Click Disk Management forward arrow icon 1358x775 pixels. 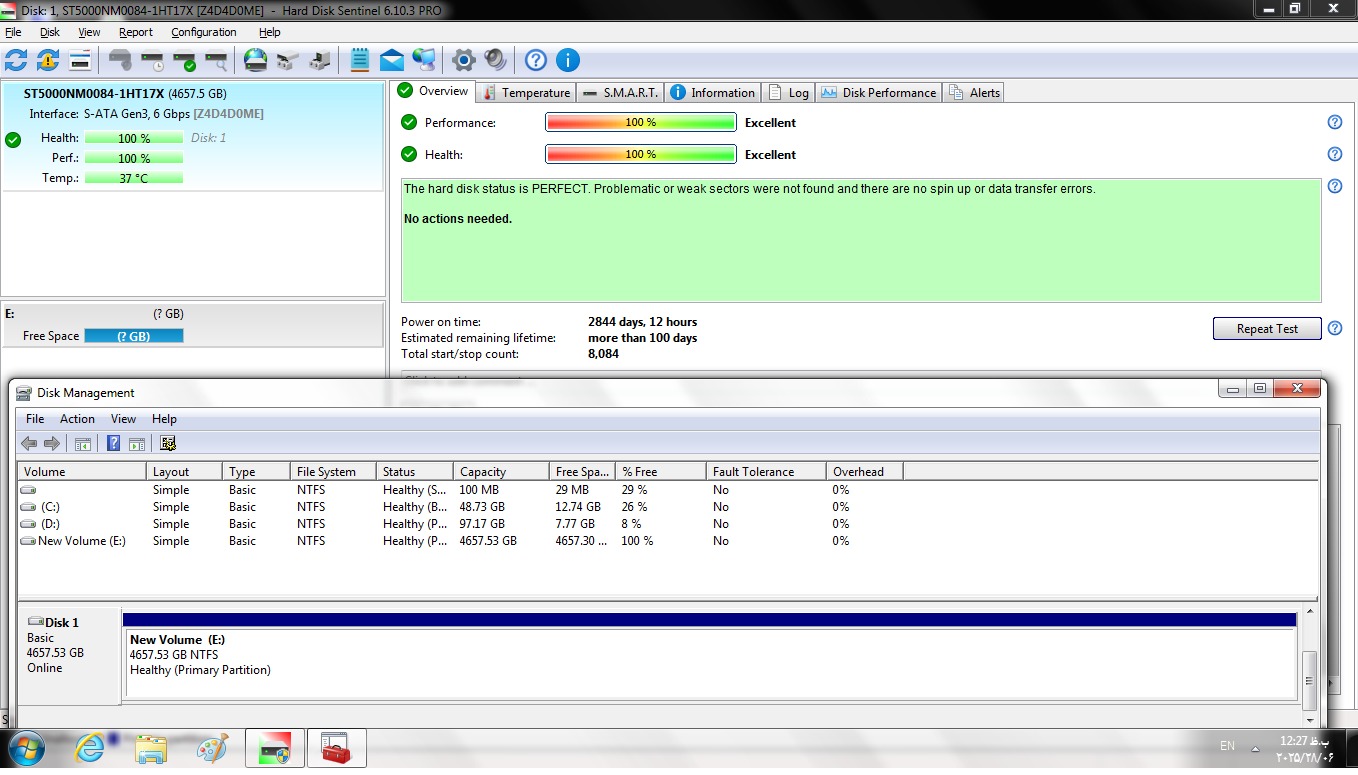point(52,443)
